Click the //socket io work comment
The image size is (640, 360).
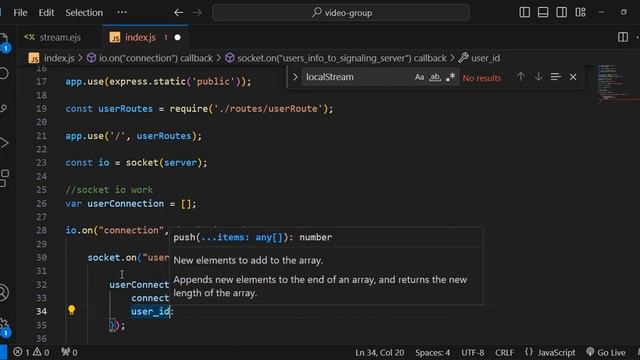109,190
